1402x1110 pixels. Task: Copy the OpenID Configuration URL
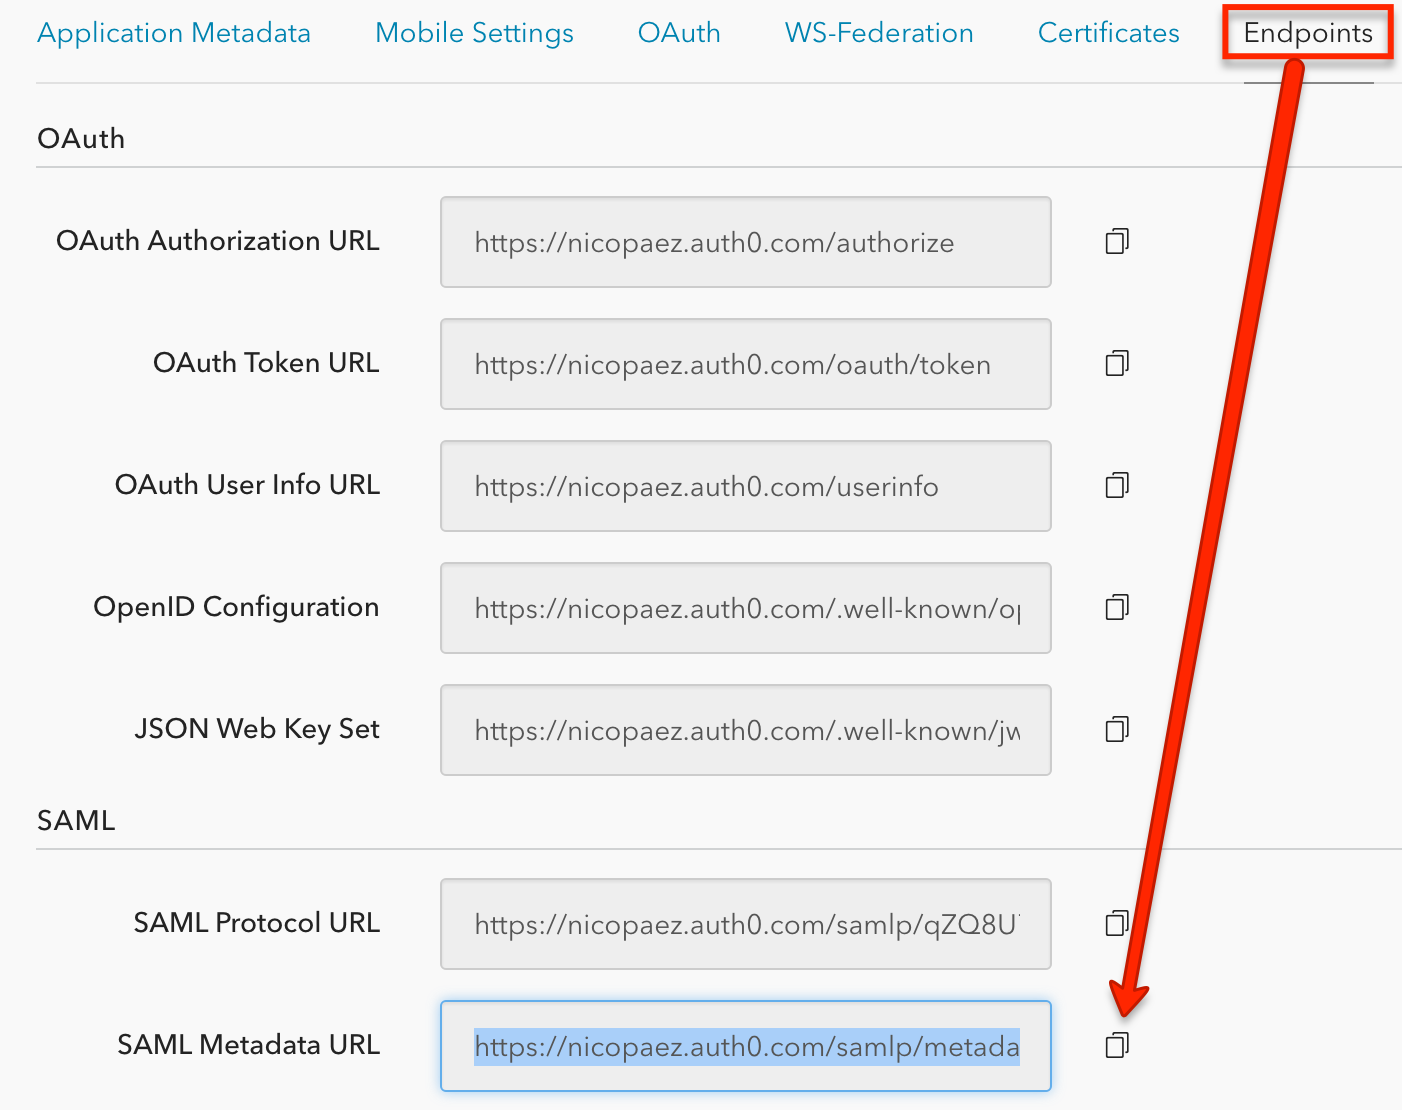1117,607
